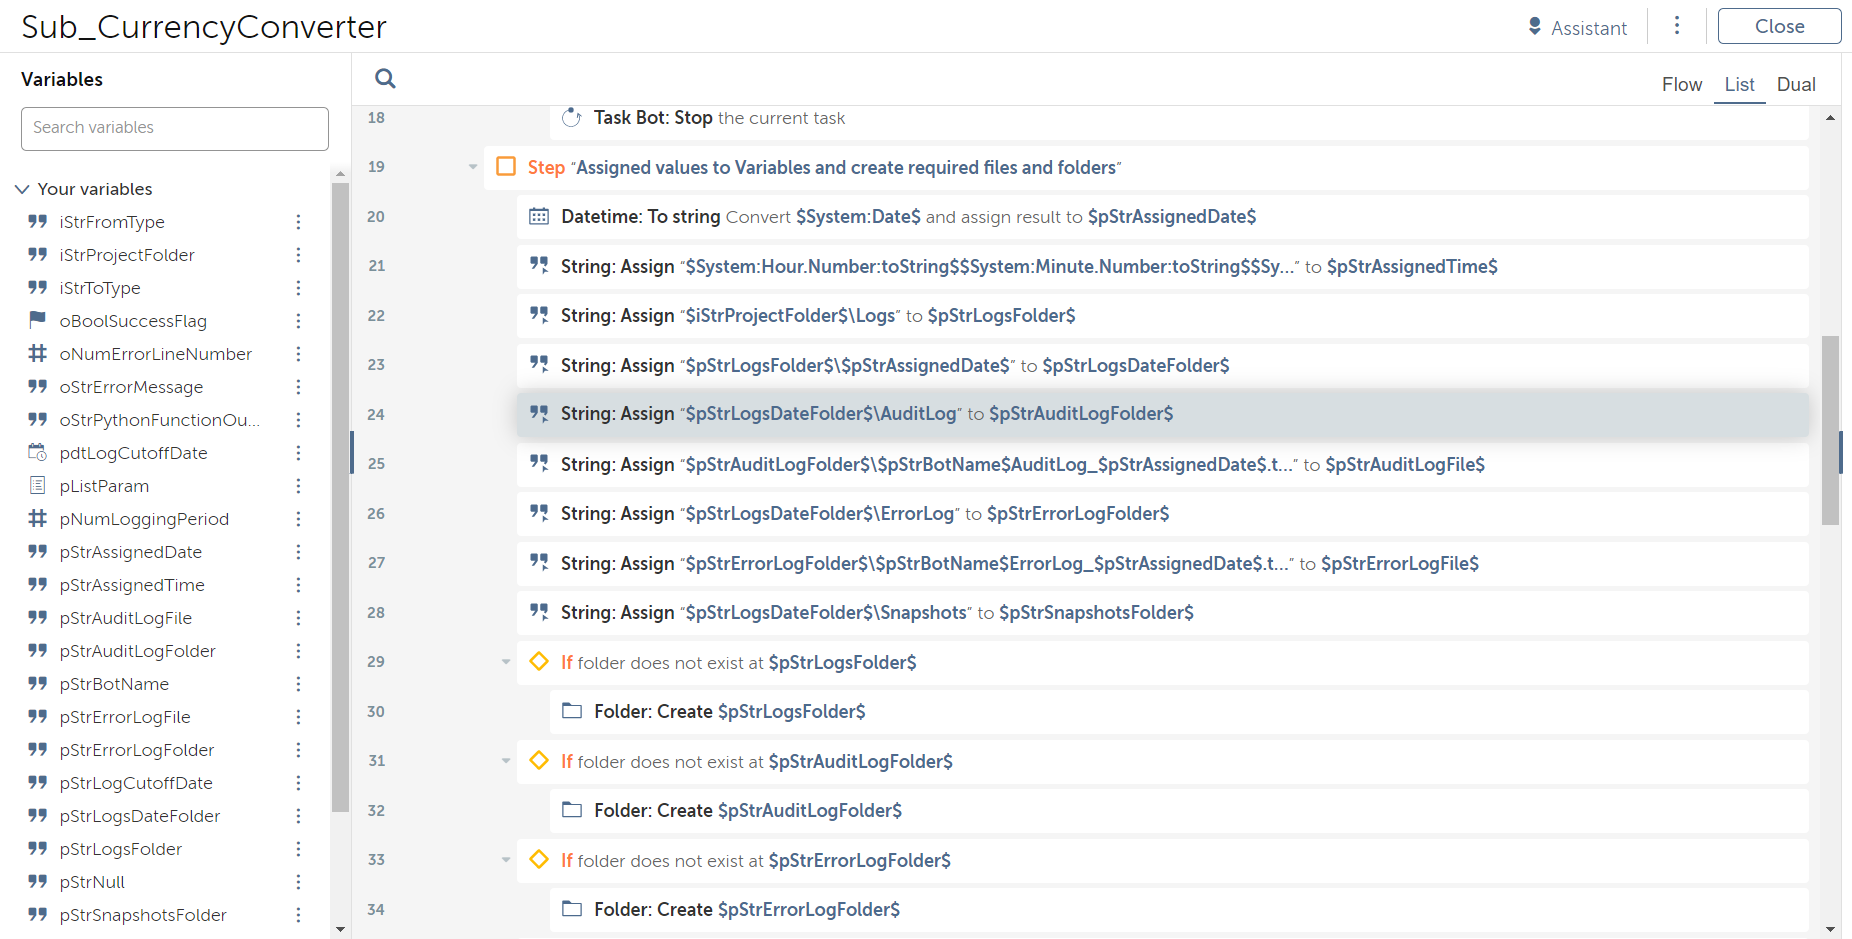Collapse the Your variables section
Screen dimensions: 1852x939
click(22, 189)
